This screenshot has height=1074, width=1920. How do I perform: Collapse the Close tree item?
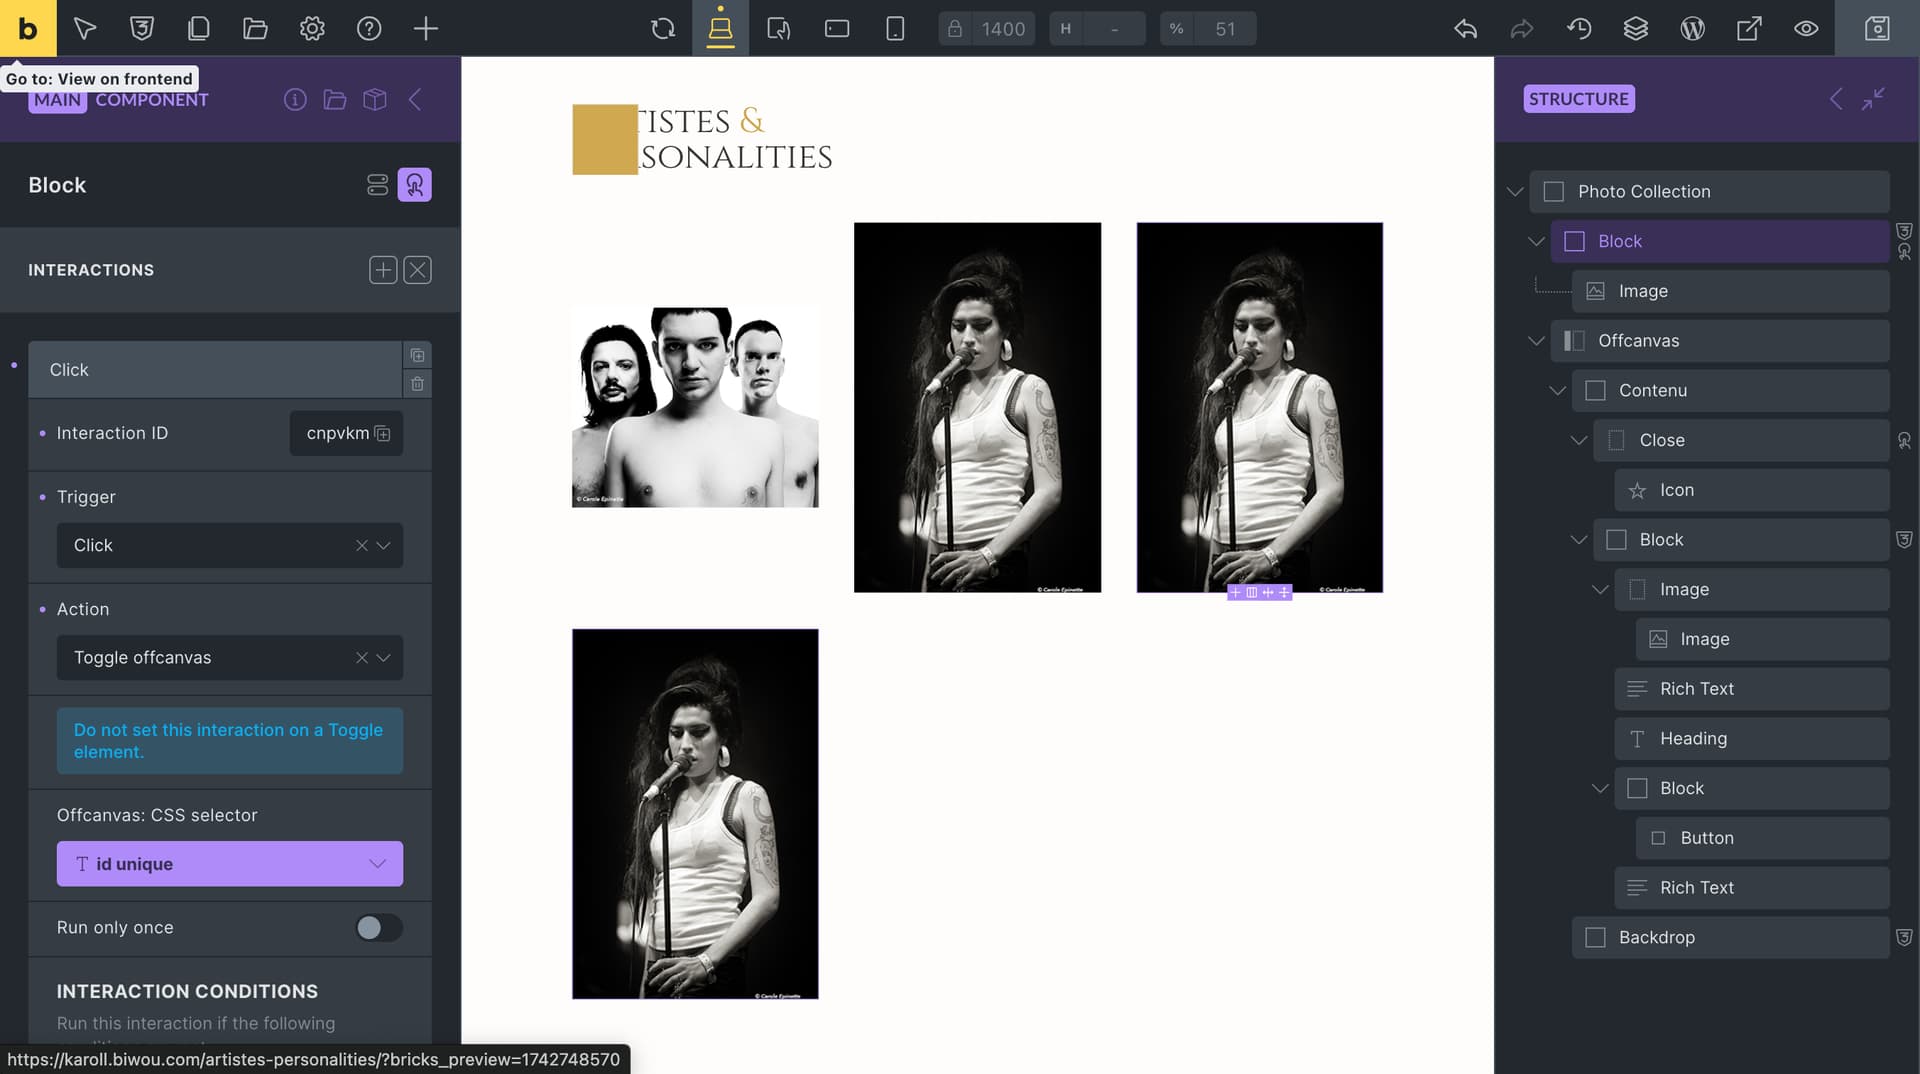tap(1578, 441)
